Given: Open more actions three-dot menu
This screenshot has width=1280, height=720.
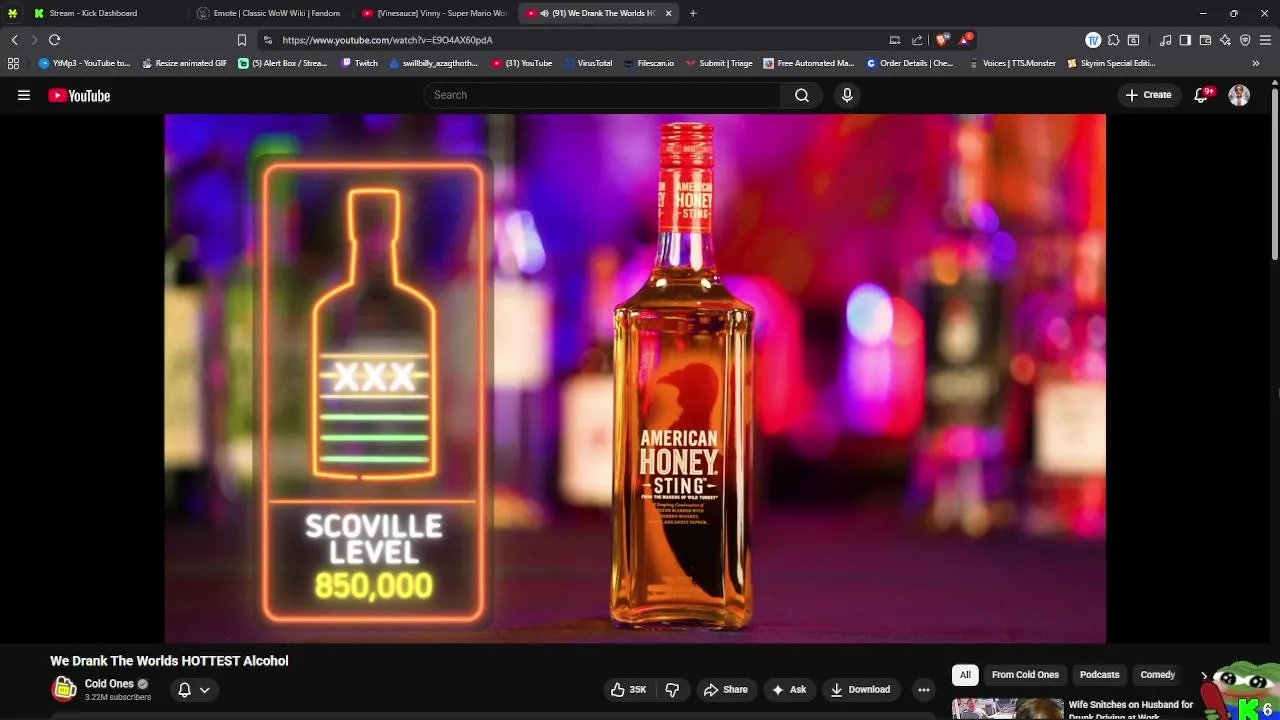Looking at the screenshot, I should (x=924, y=689).
